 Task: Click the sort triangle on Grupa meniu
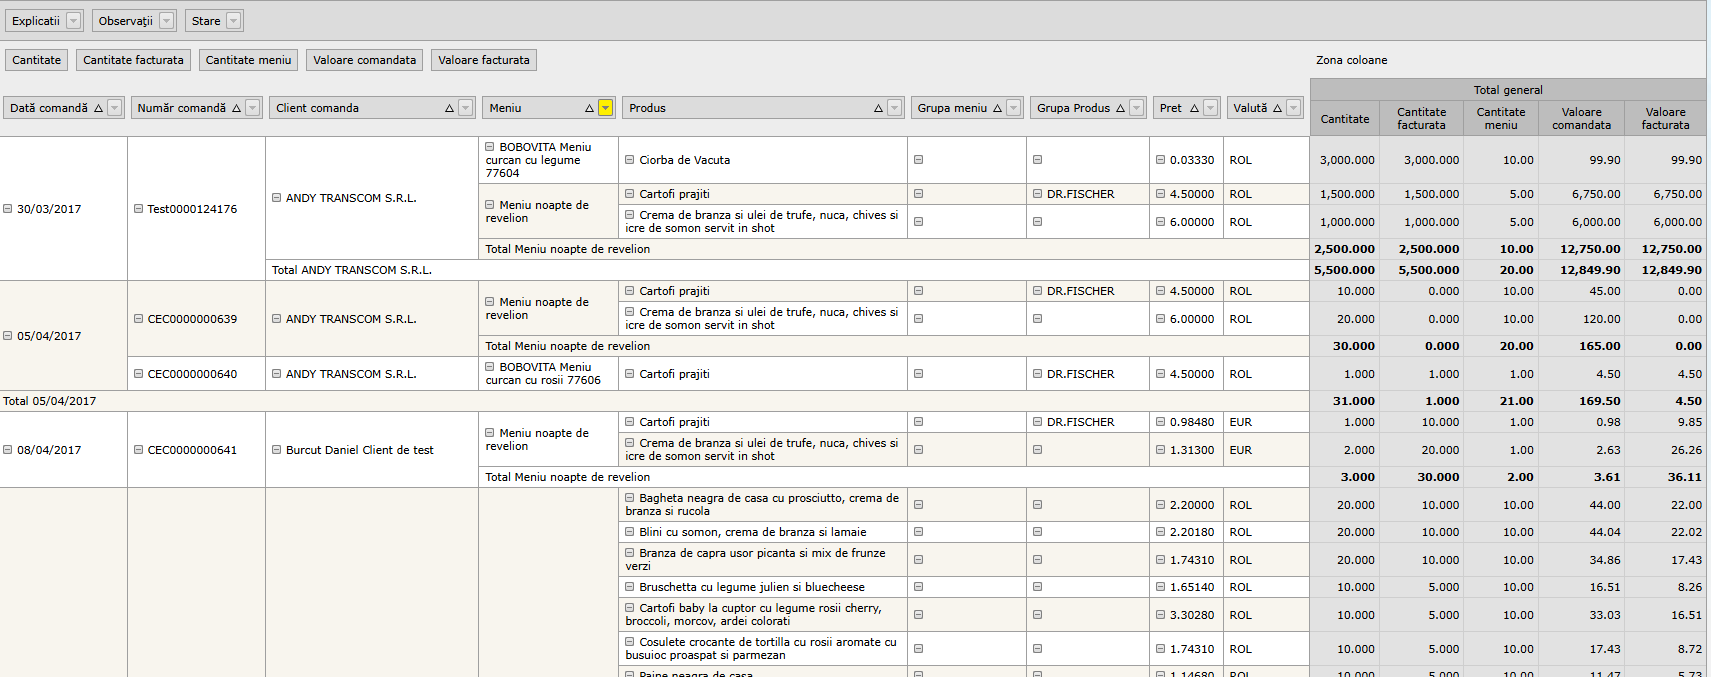pyautogui.click(x=997, y=108)
